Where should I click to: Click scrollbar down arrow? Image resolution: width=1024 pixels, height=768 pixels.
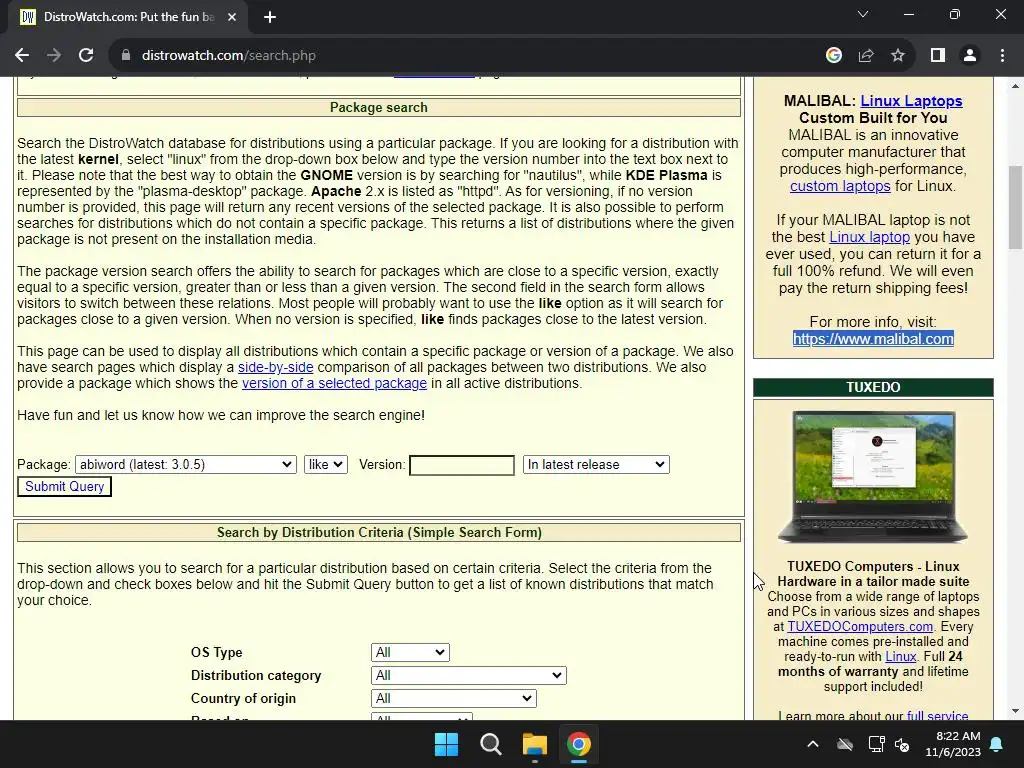tap(1015, 711)
